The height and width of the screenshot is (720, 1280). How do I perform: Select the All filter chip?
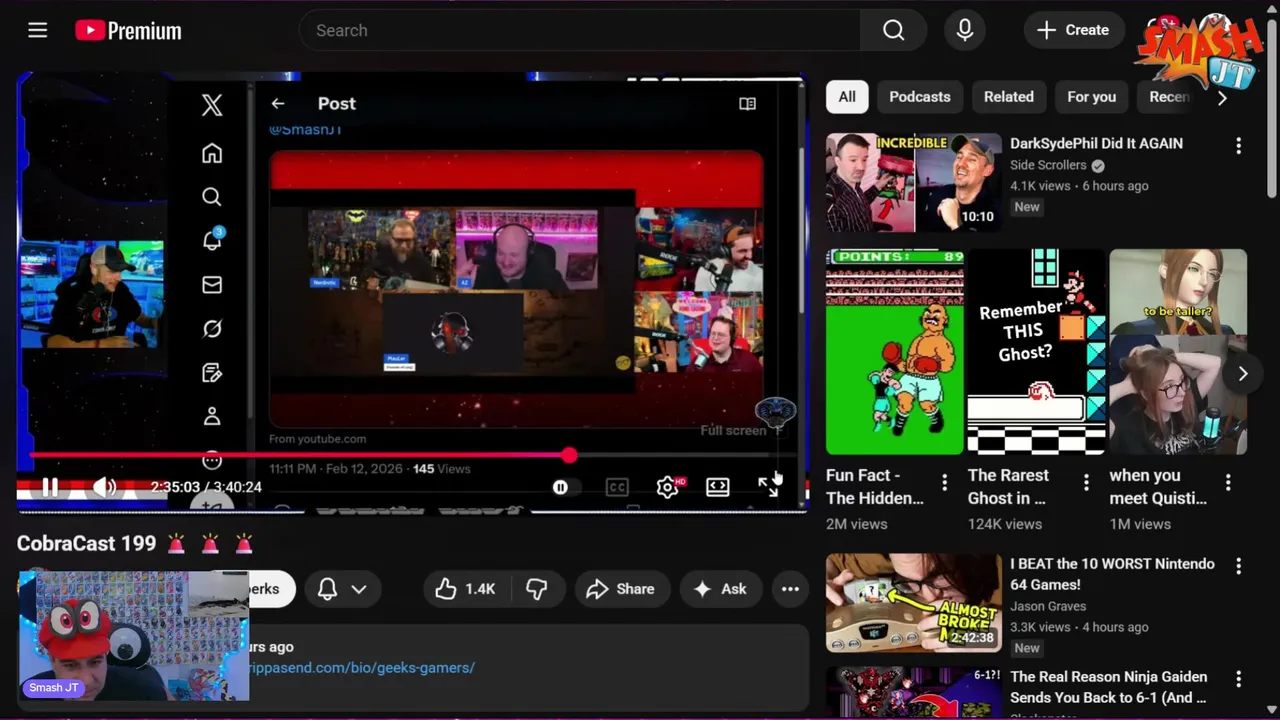click(x=847, y=97)
